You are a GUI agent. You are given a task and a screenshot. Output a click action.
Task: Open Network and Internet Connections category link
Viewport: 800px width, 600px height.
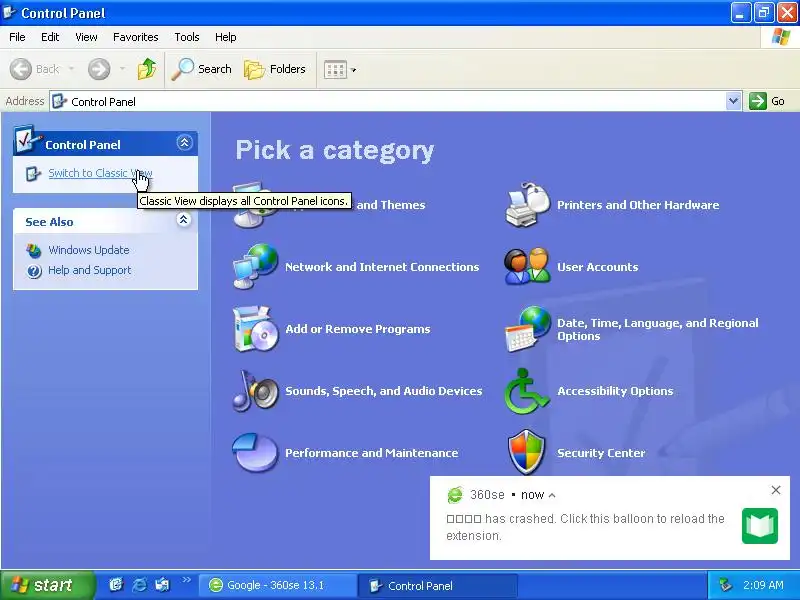point(382,267)
